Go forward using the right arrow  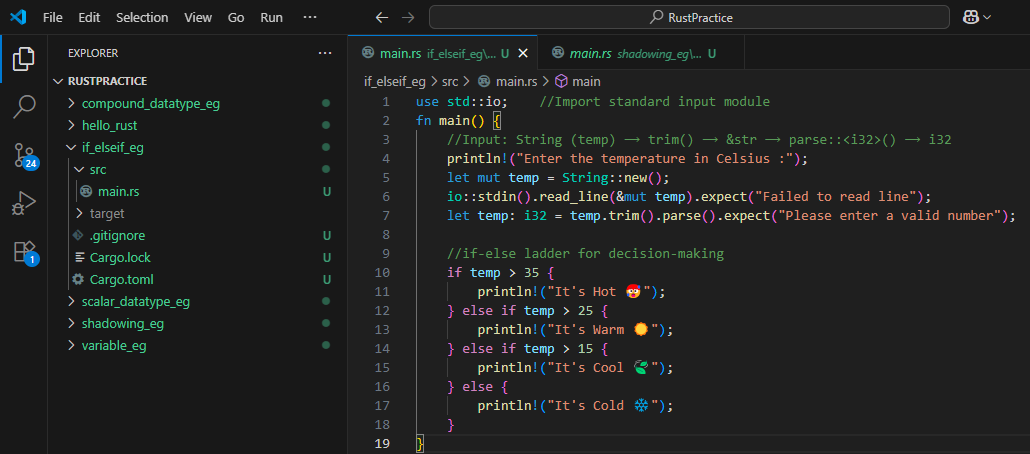coord(408,18)
